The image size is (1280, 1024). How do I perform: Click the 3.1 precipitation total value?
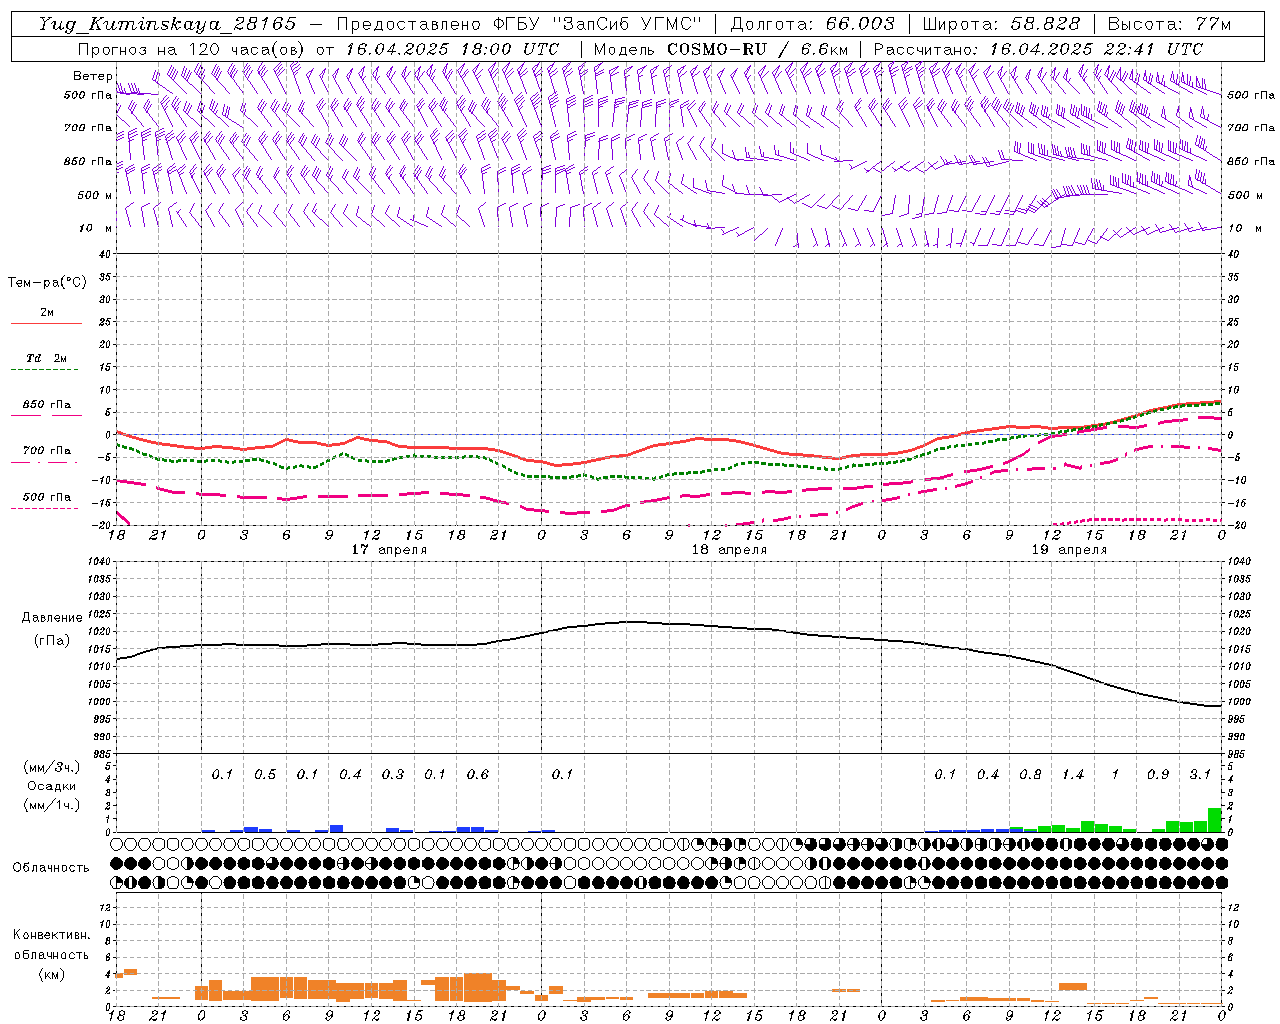pos(1200,774)
